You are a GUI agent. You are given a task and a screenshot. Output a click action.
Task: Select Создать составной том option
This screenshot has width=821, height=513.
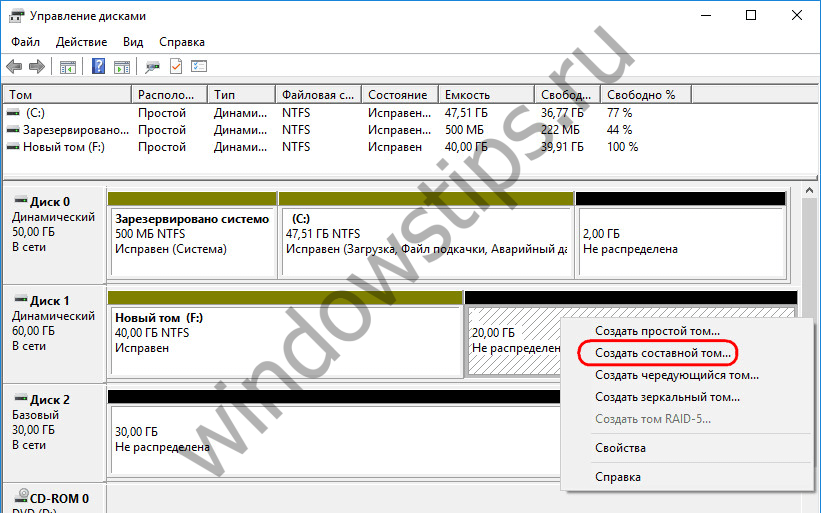(x=663, y=353)
